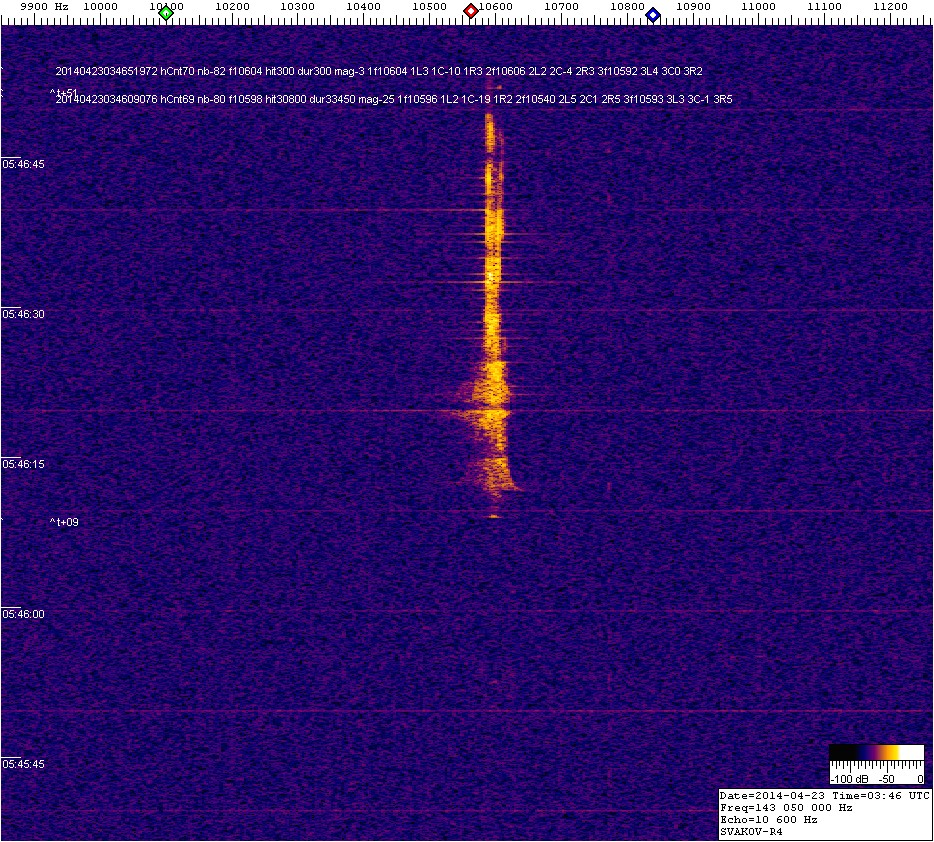Click the 05:46:00 time label
934x842 pixels.
coord(22,614)
